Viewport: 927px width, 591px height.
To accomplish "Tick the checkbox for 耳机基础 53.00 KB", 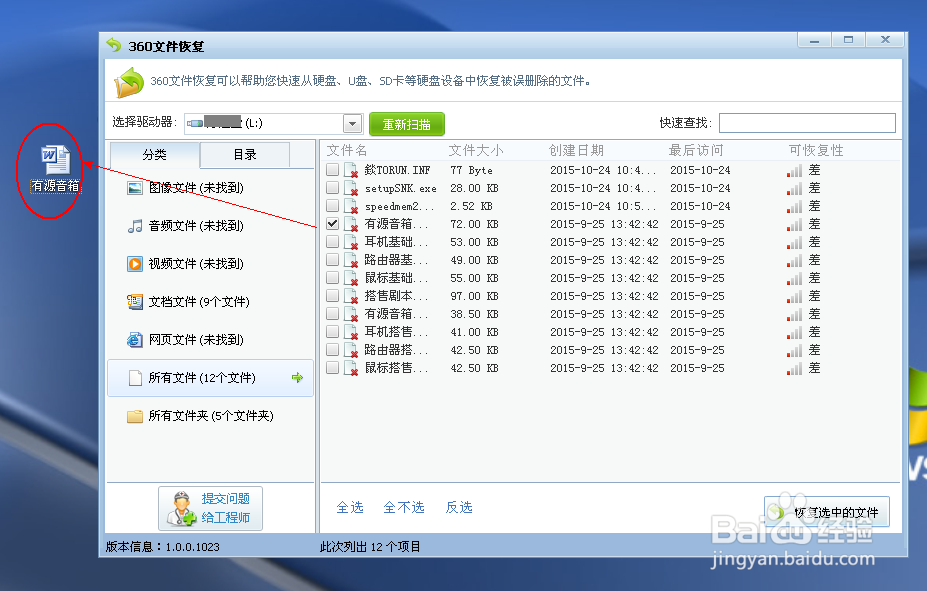I will tap(332, 242).
